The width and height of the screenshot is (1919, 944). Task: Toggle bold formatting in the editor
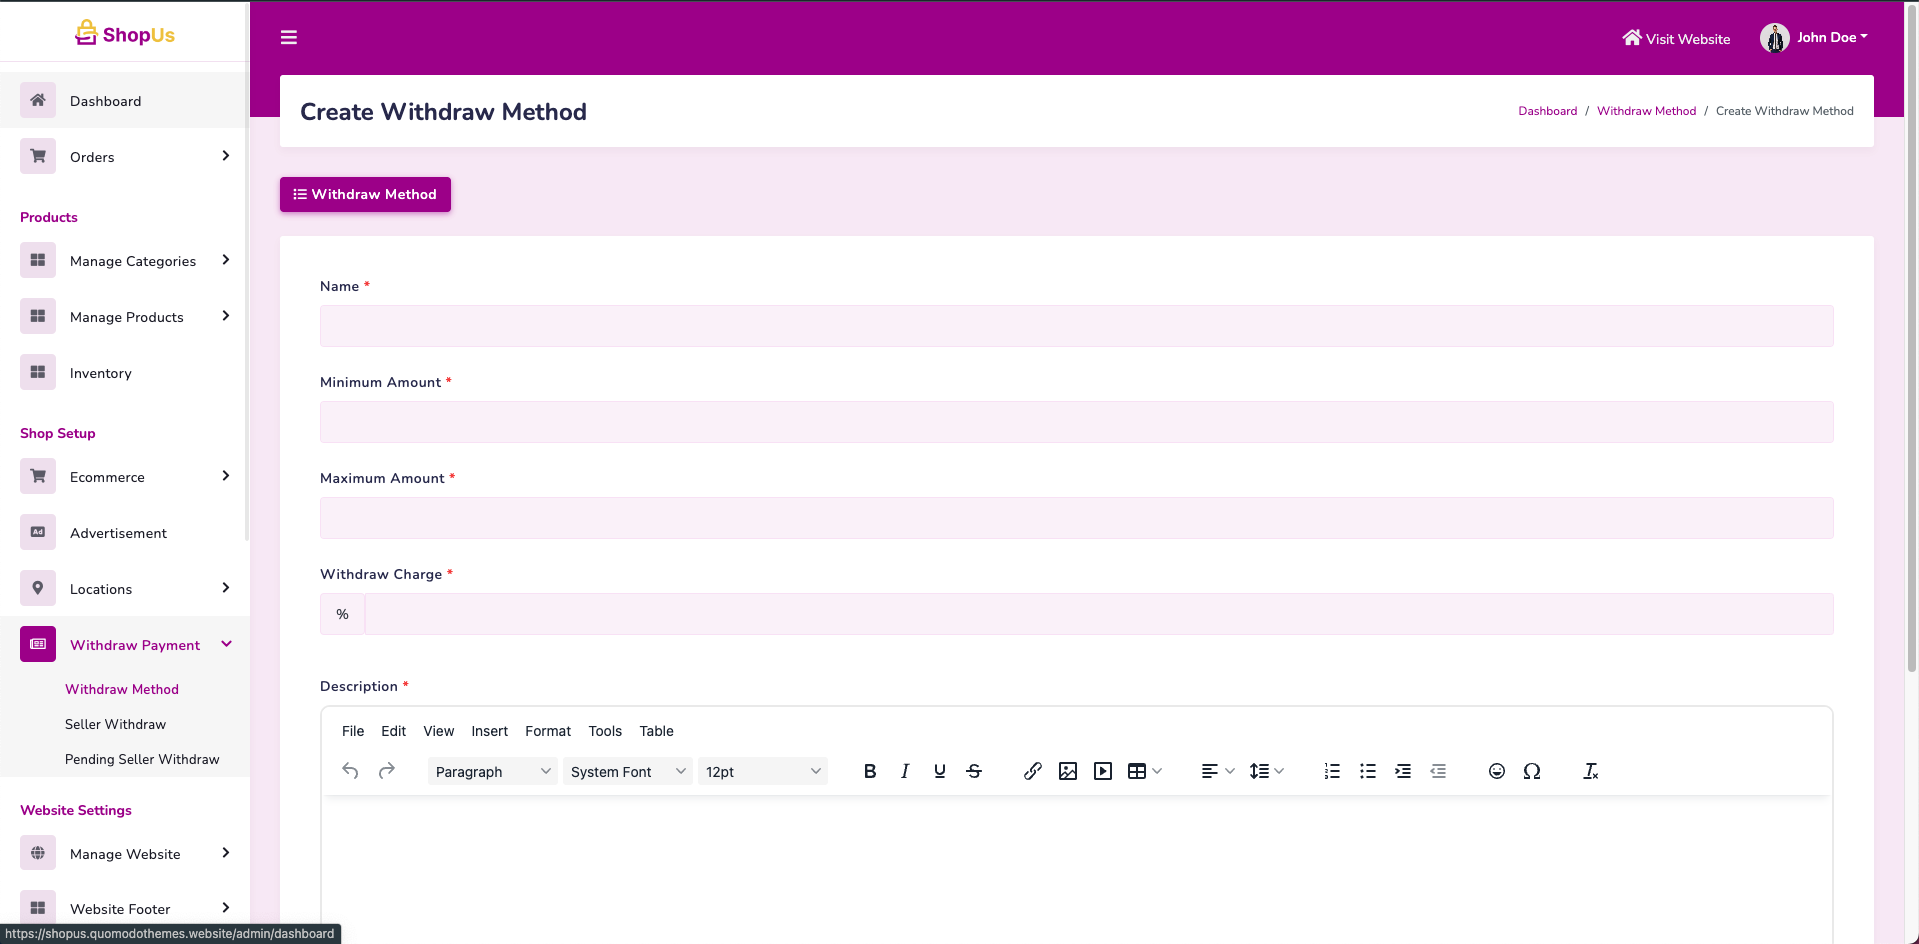coord(869,771)
